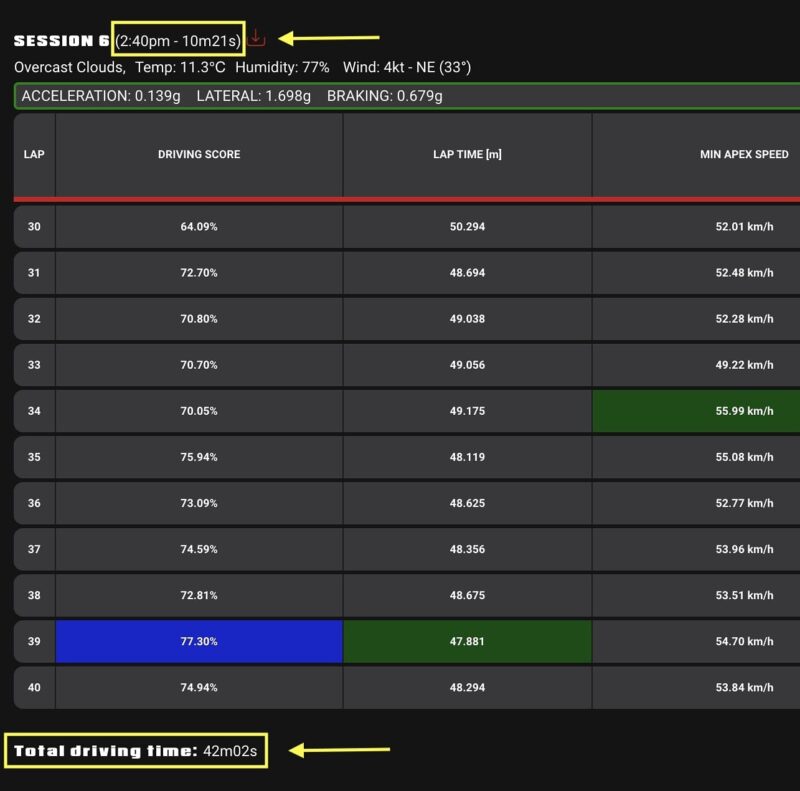This screenshot has width=800, height=791.
Task: Click the green 55.99 km/h apex speed cell
Action: pyautogui.click(x=696, y=411)
